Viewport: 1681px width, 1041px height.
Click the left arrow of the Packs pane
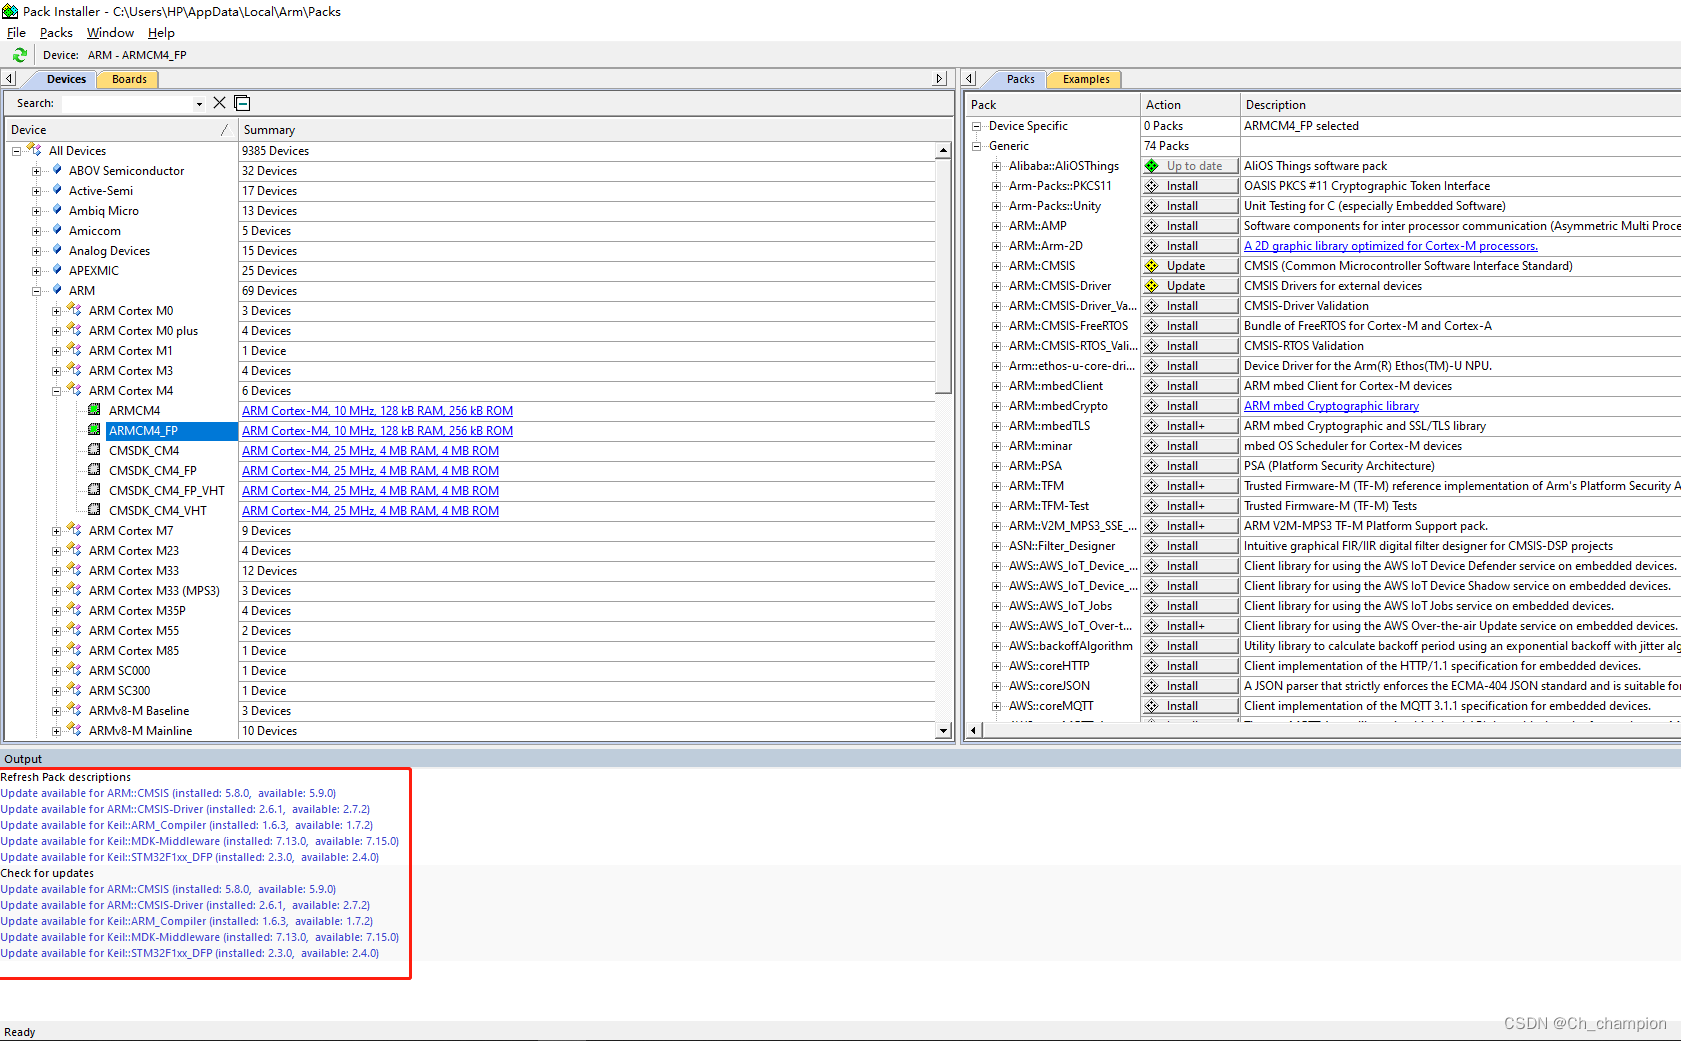[x=969, y=78]
